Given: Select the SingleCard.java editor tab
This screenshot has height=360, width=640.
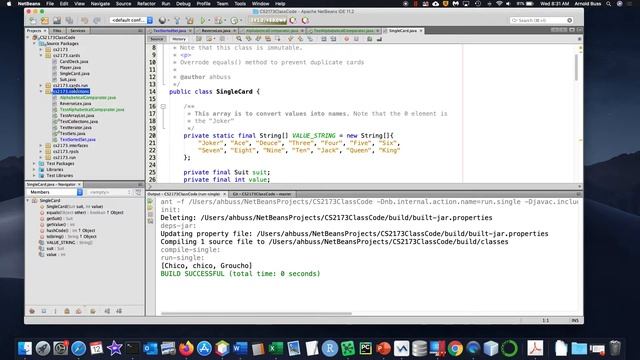Looking at the screenshot, I should 402,31.
